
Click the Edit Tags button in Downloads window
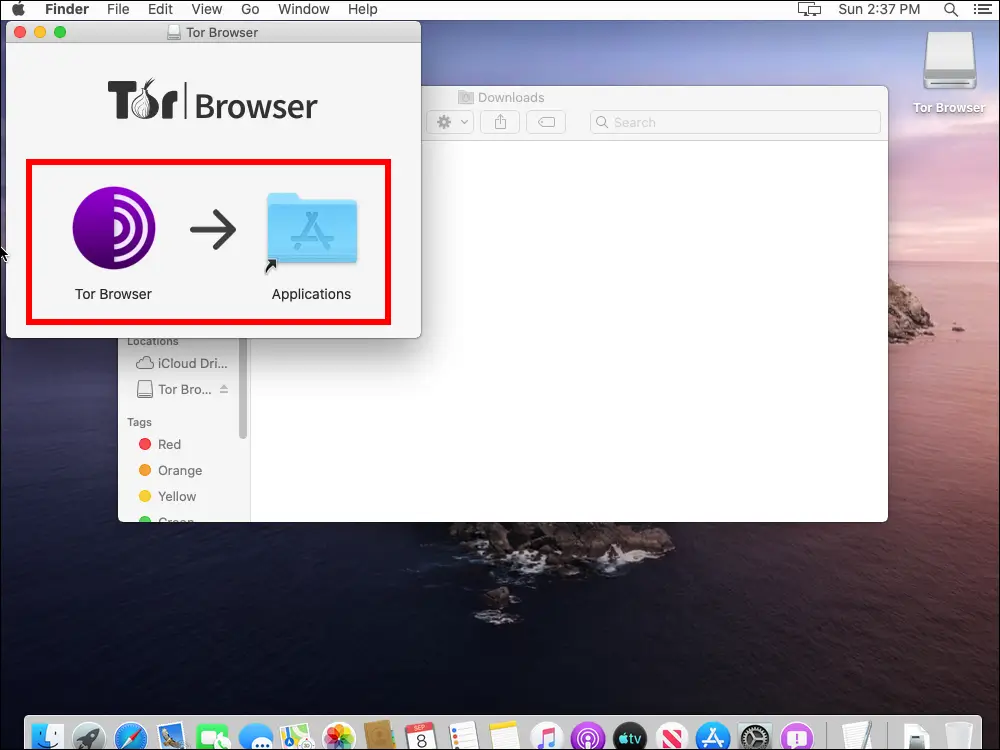point(547,122)
